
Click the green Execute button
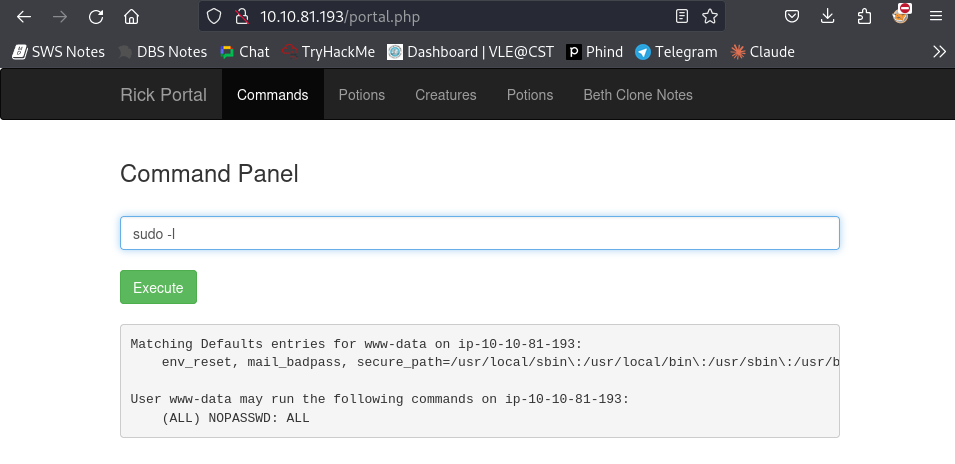[158, 287]
